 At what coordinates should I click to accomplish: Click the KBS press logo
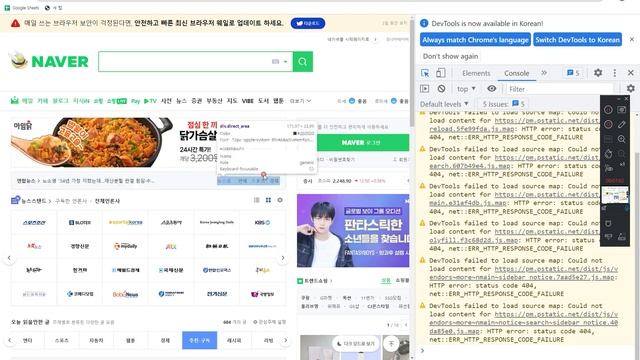pyautogui.click(x=262, y=222)
